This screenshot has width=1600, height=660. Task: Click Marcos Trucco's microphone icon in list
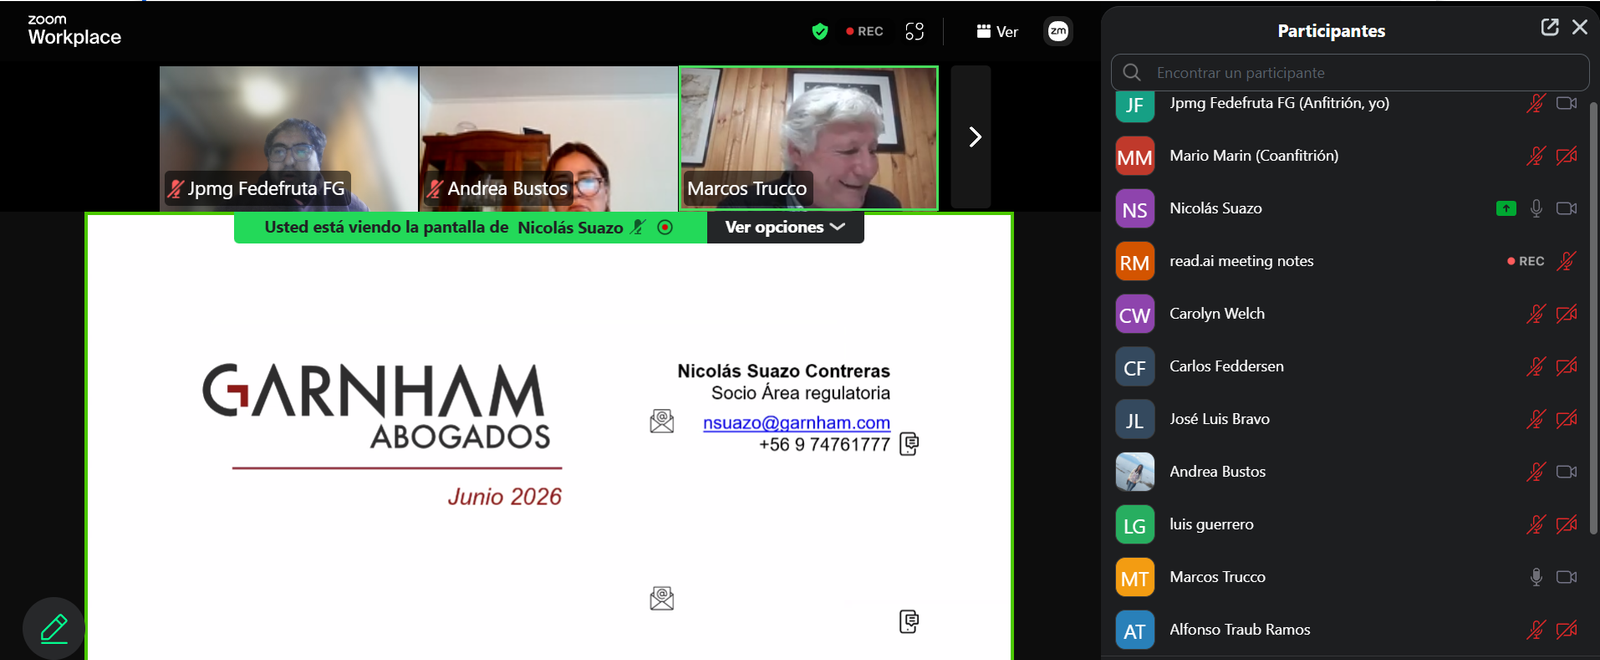1536,577
